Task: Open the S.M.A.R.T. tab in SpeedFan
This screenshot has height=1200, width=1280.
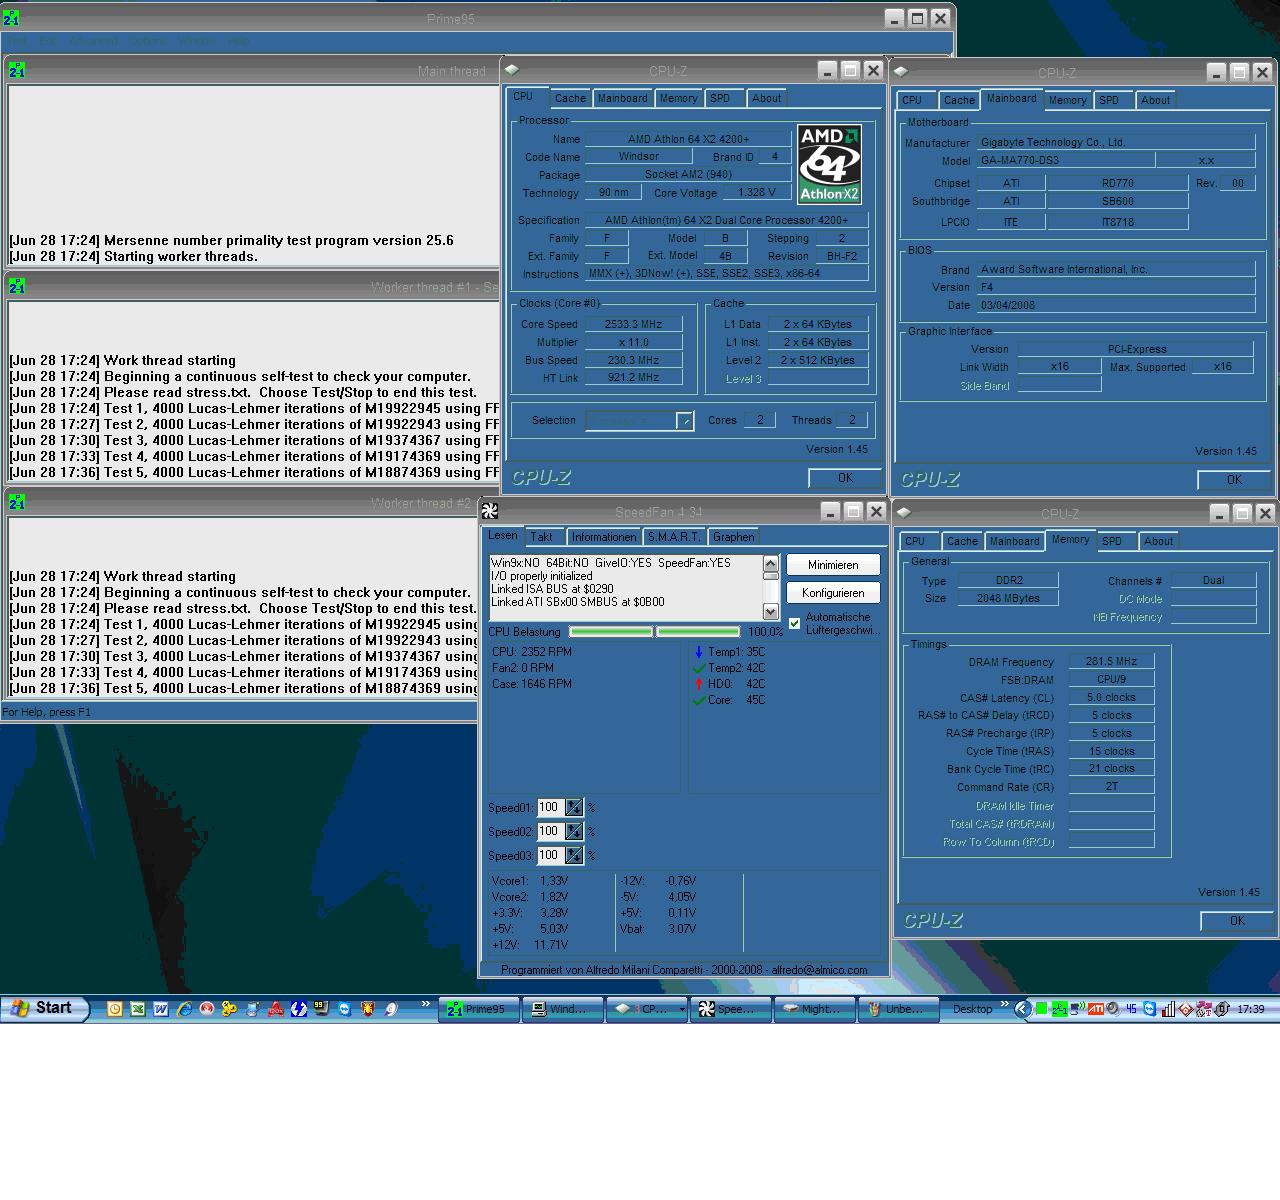Action: (x=674, y=537)
